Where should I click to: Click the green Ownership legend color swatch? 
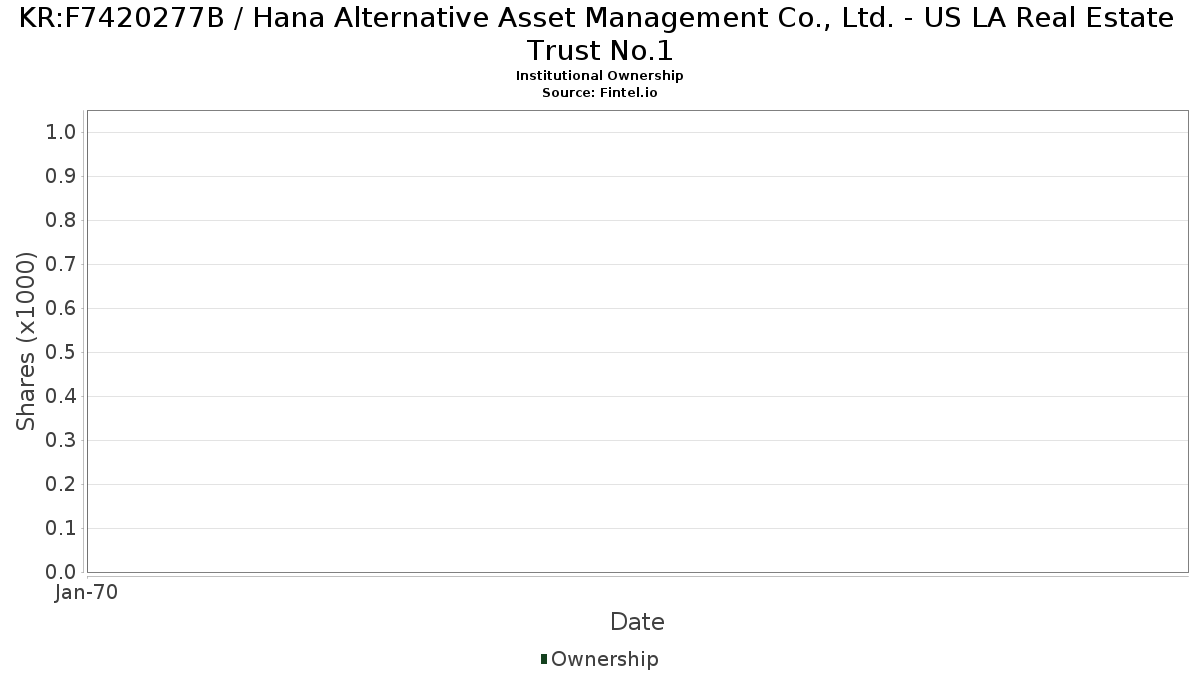coord(544,659)
